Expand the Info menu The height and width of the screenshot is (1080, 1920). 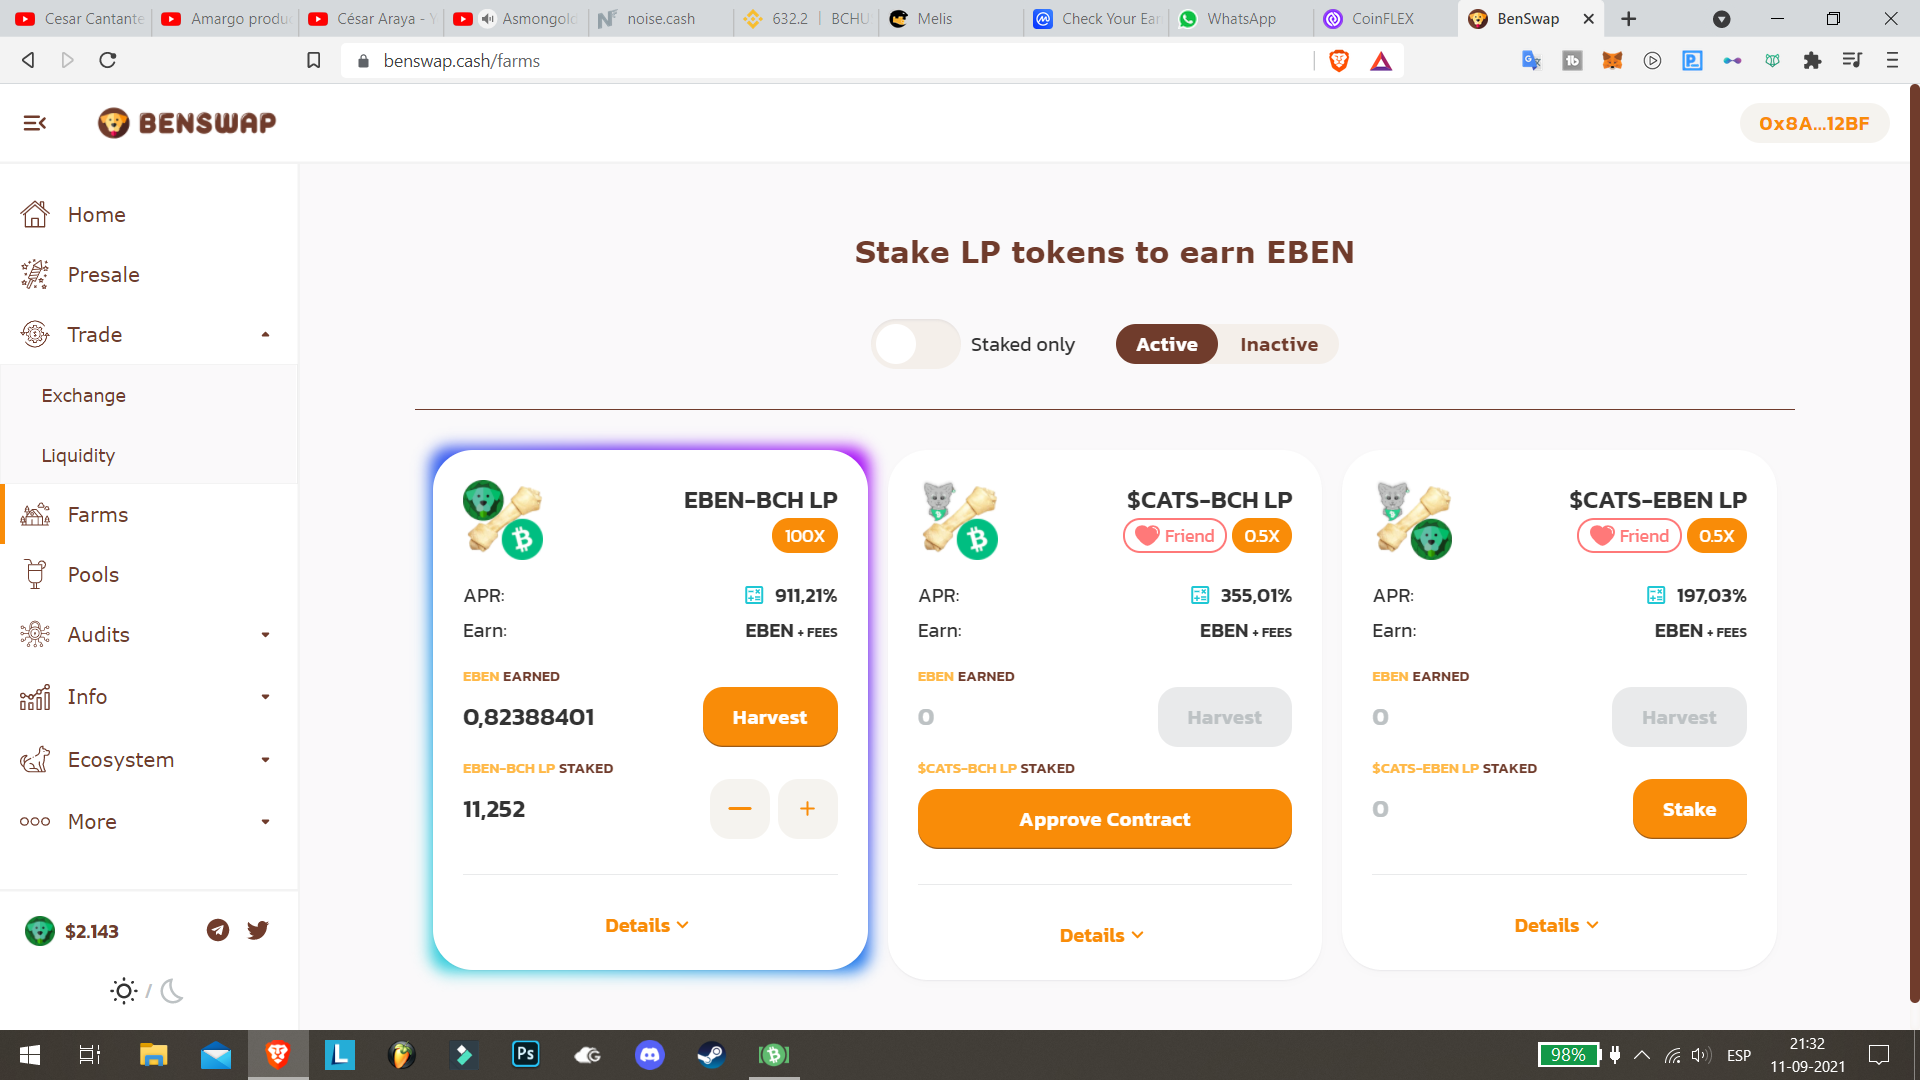coord(148,697)
